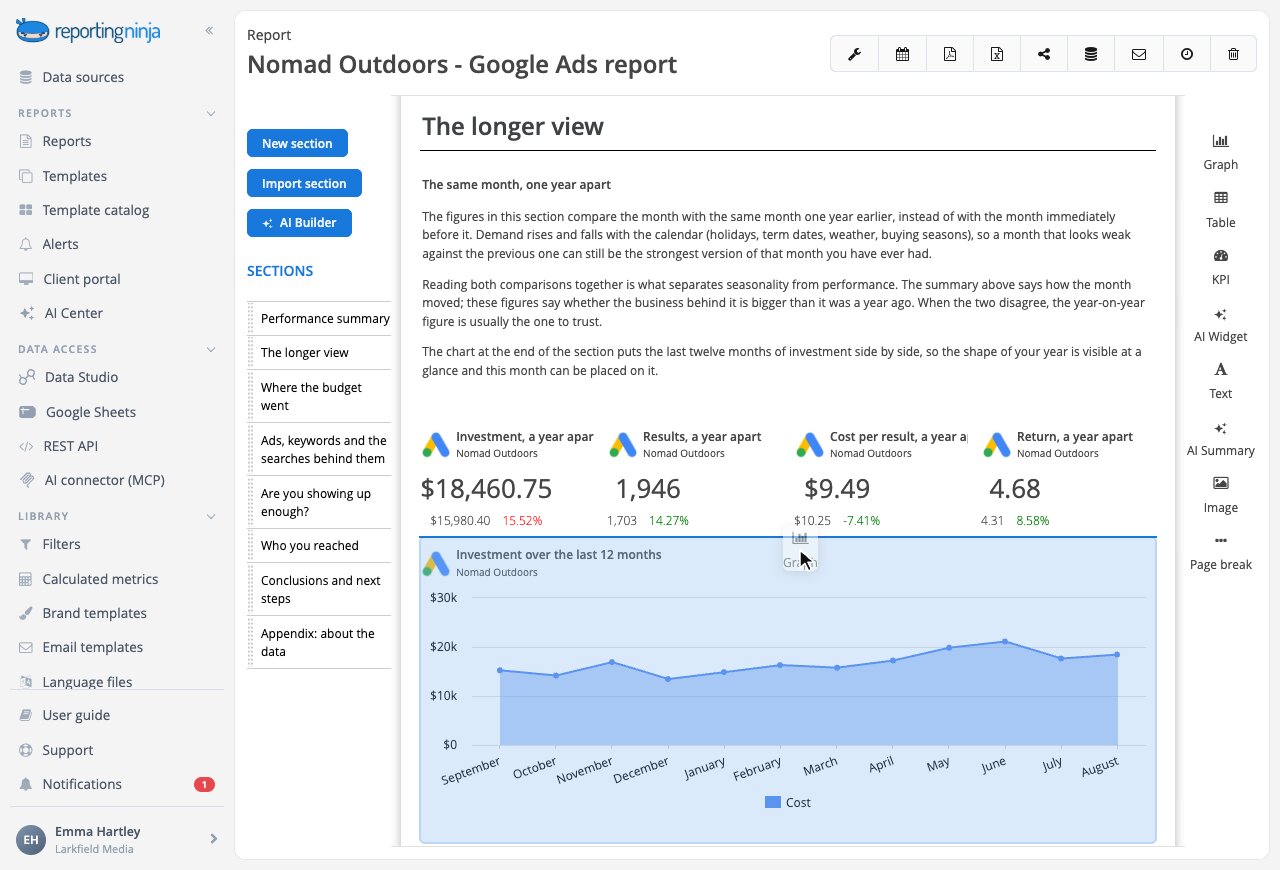
Task: Jump to the Where the budget went section
Action: [319, 397]
